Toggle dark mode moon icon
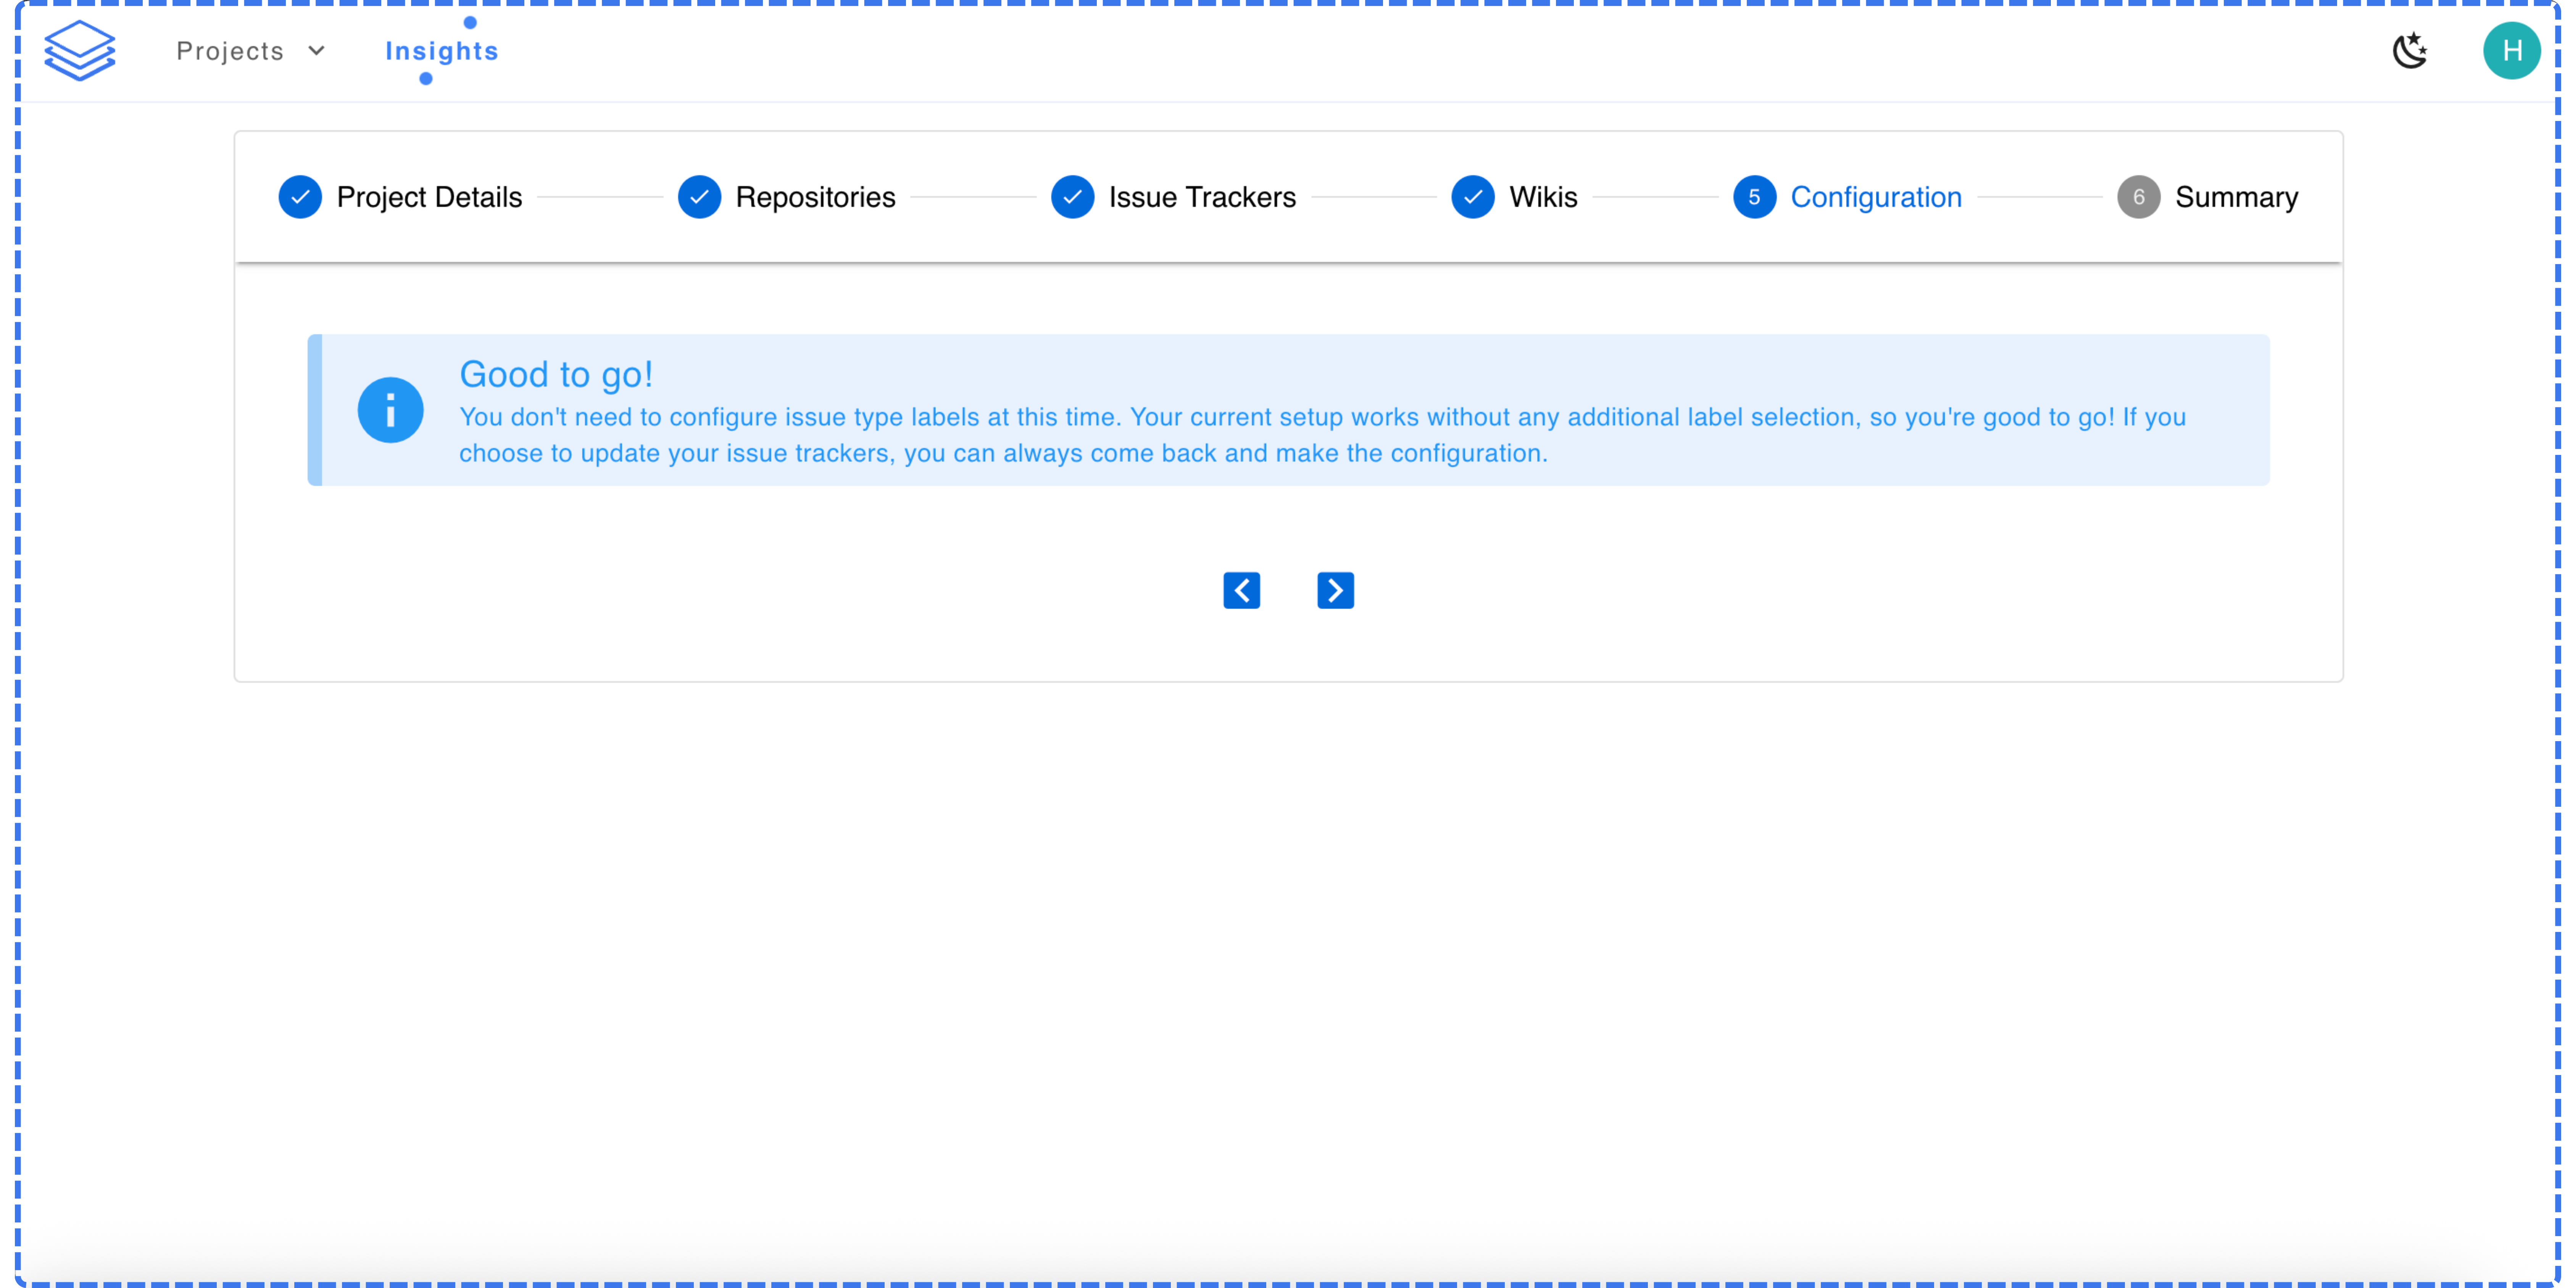 pos(2410,50)
